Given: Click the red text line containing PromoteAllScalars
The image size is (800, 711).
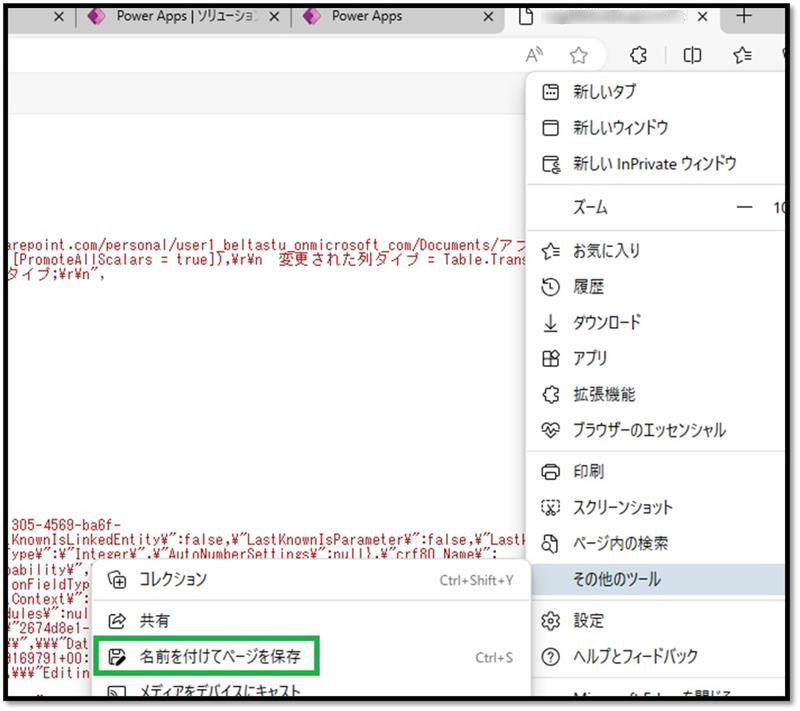Looking at the screenshot, I should (x=268, y=260).
